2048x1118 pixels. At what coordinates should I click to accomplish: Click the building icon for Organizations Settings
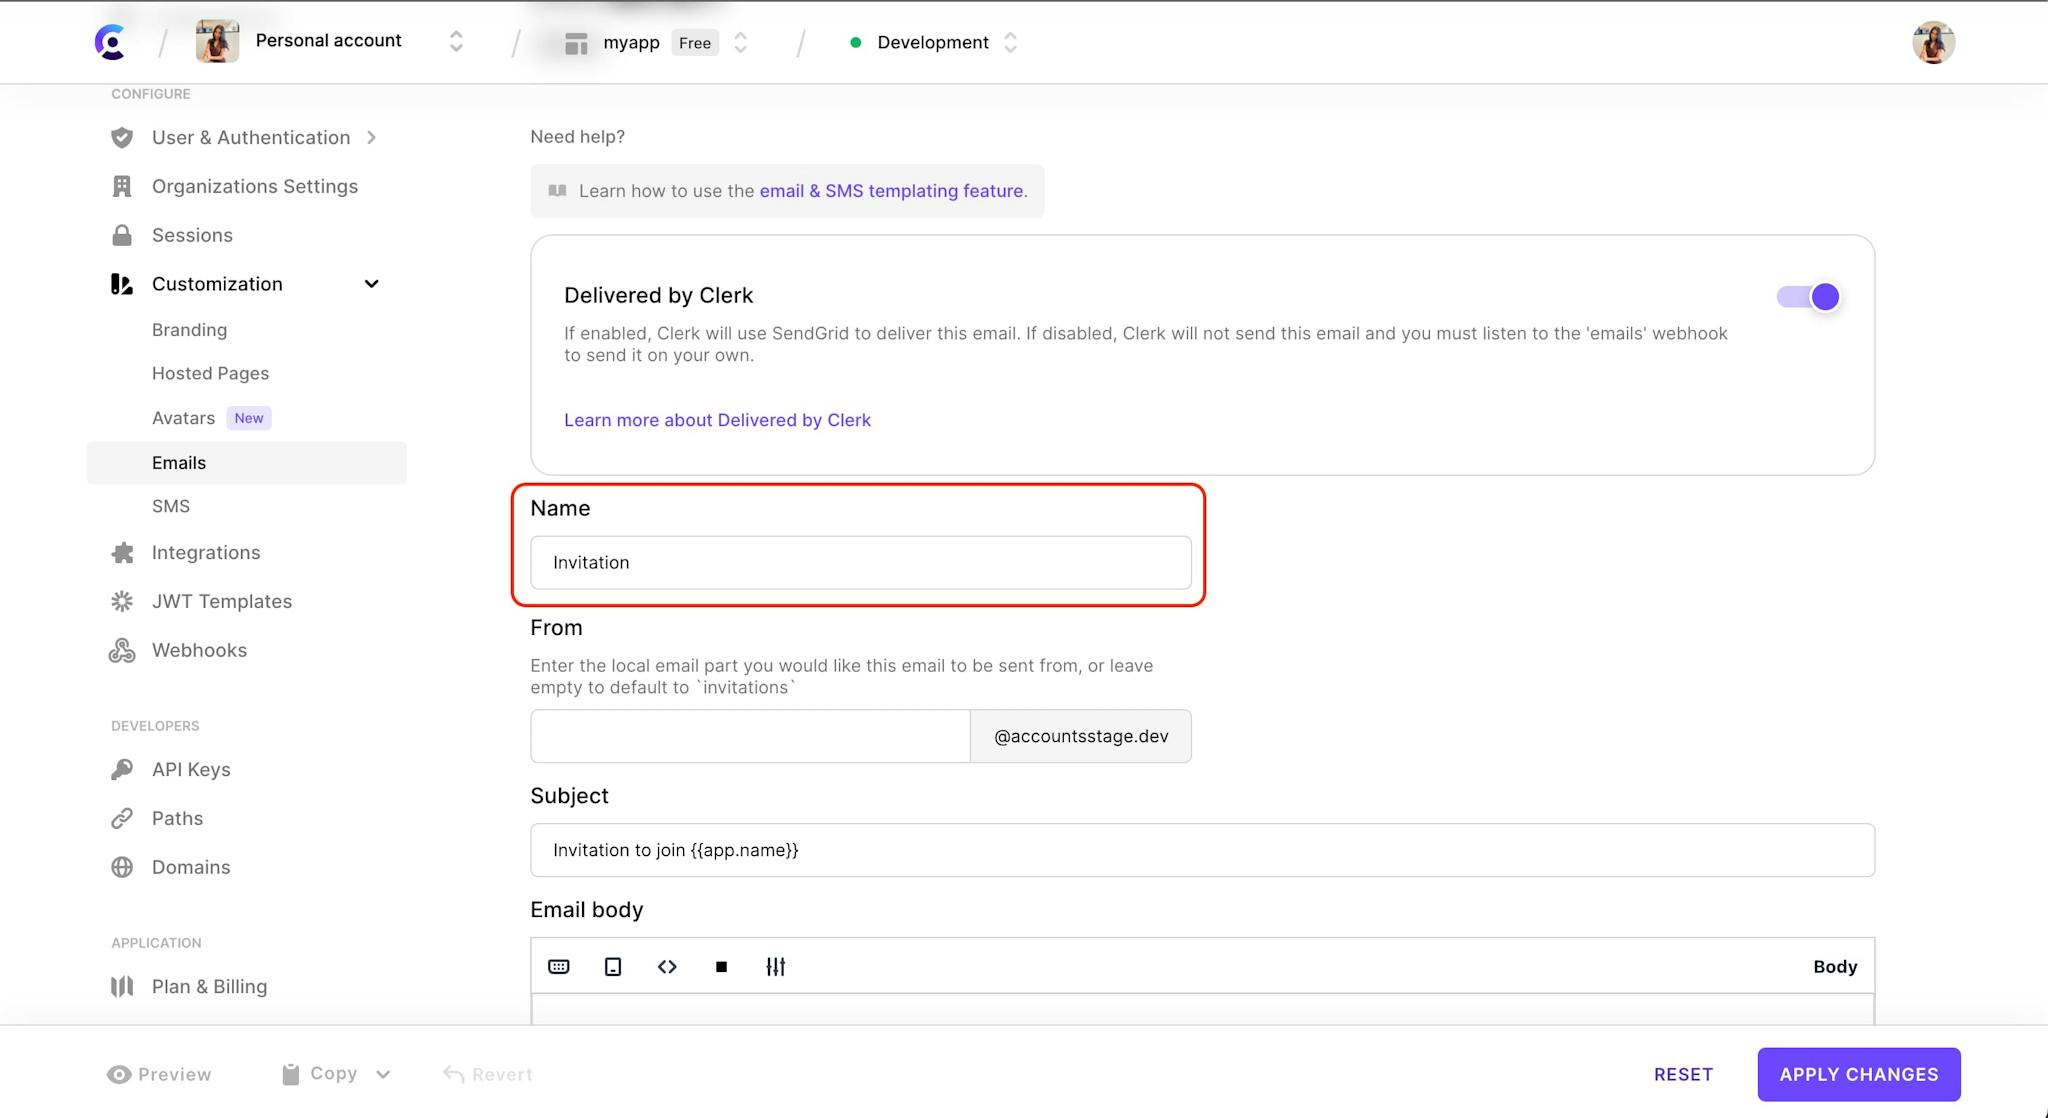click(122, 186)
